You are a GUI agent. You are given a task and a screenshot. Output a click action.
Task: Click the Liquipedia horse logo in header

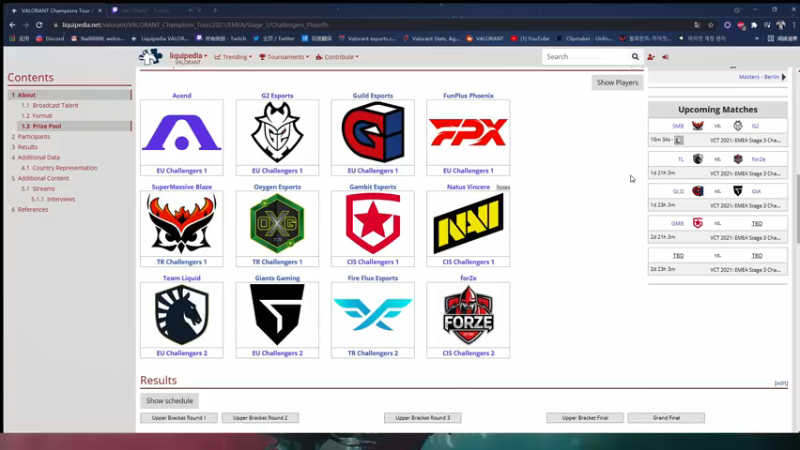coord(151,57)
